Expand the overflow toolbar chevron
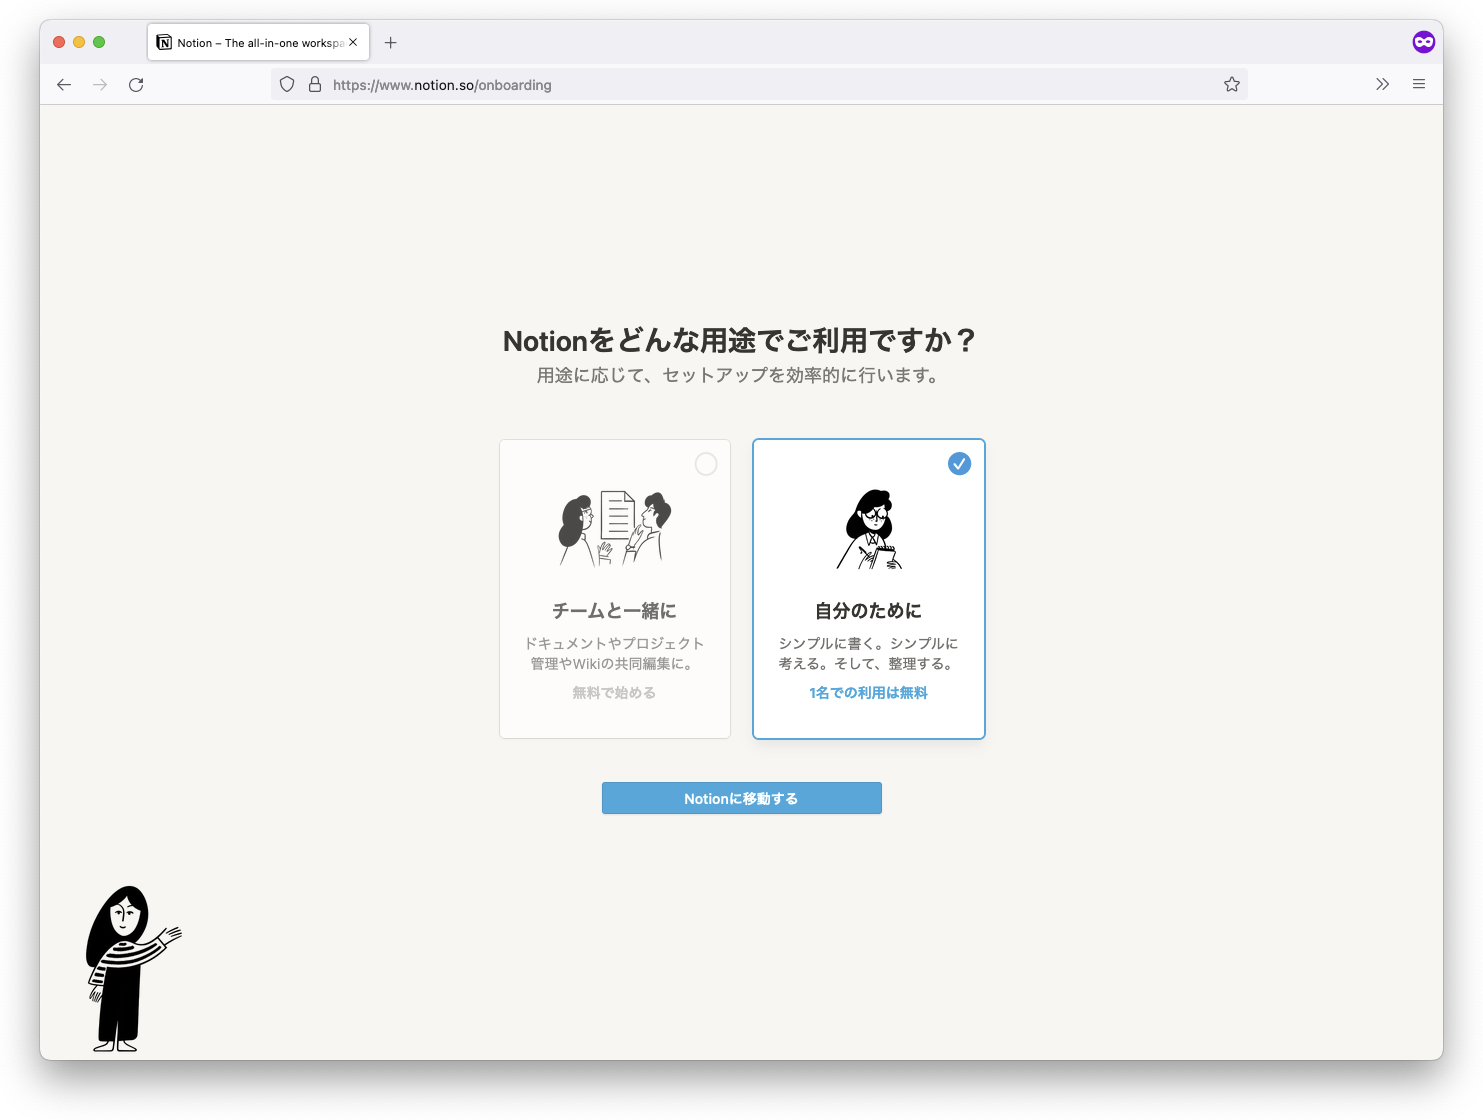 1383,84
